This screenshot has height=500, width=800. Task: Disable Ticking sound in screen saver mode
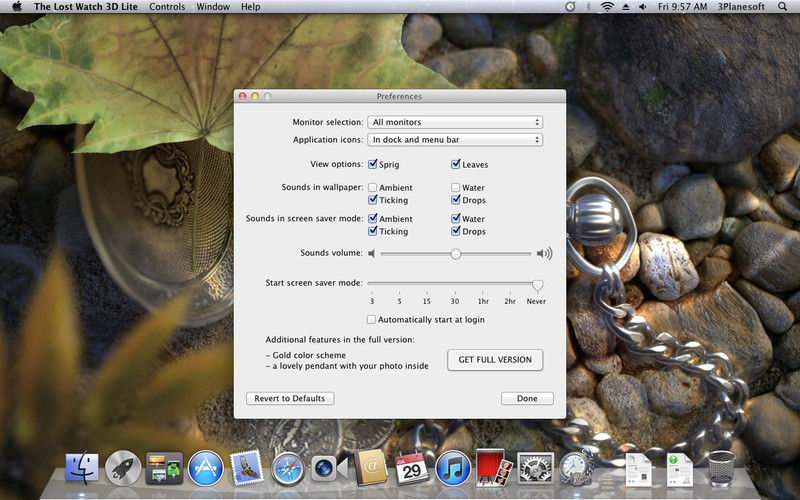click(x=372, y=231)
